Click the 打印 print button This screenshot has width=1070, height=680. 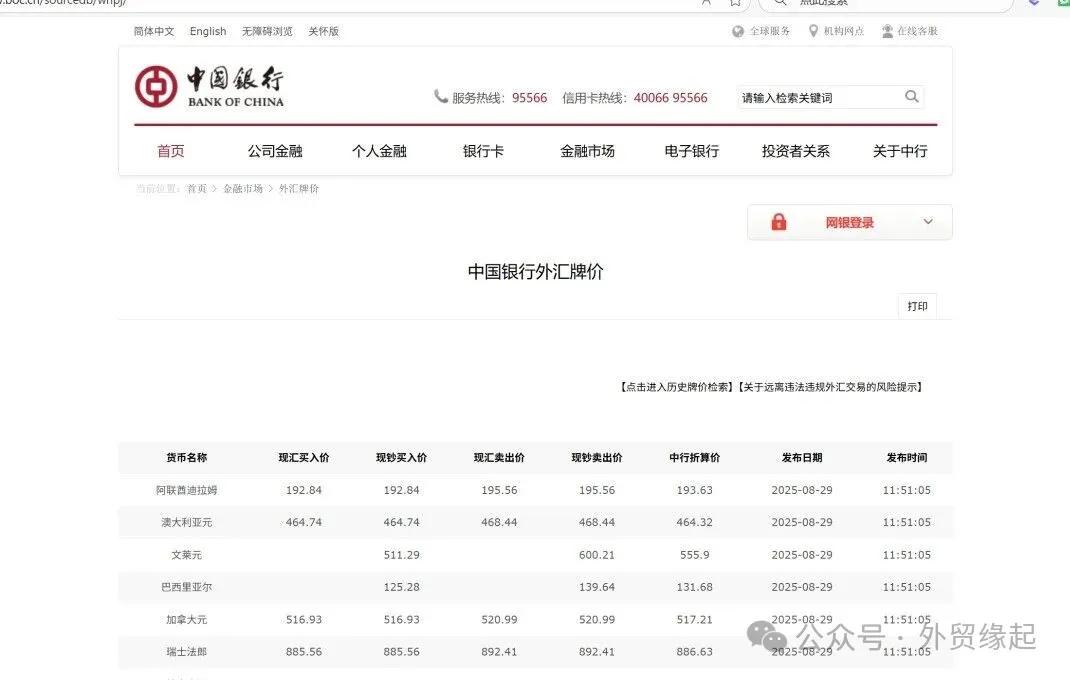pyautogui.click(x=917, y=306)
